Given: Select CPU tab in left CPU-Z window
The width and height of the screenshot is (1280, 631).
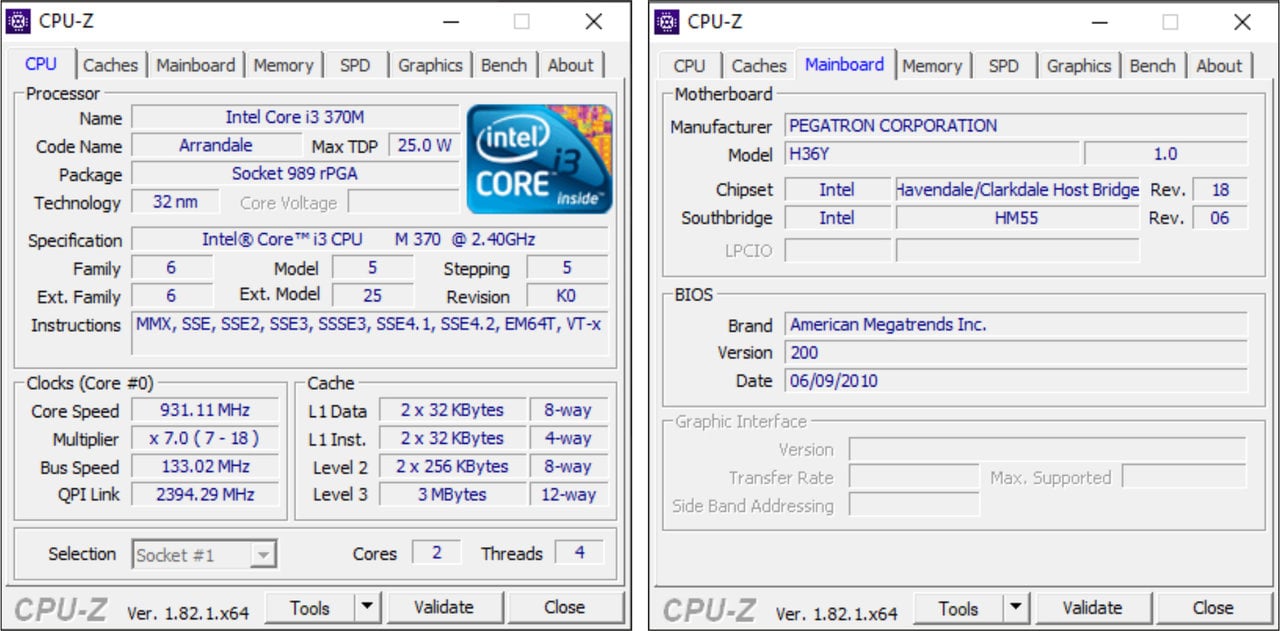Looking at the screenshot, I should (x=41, y=64).
